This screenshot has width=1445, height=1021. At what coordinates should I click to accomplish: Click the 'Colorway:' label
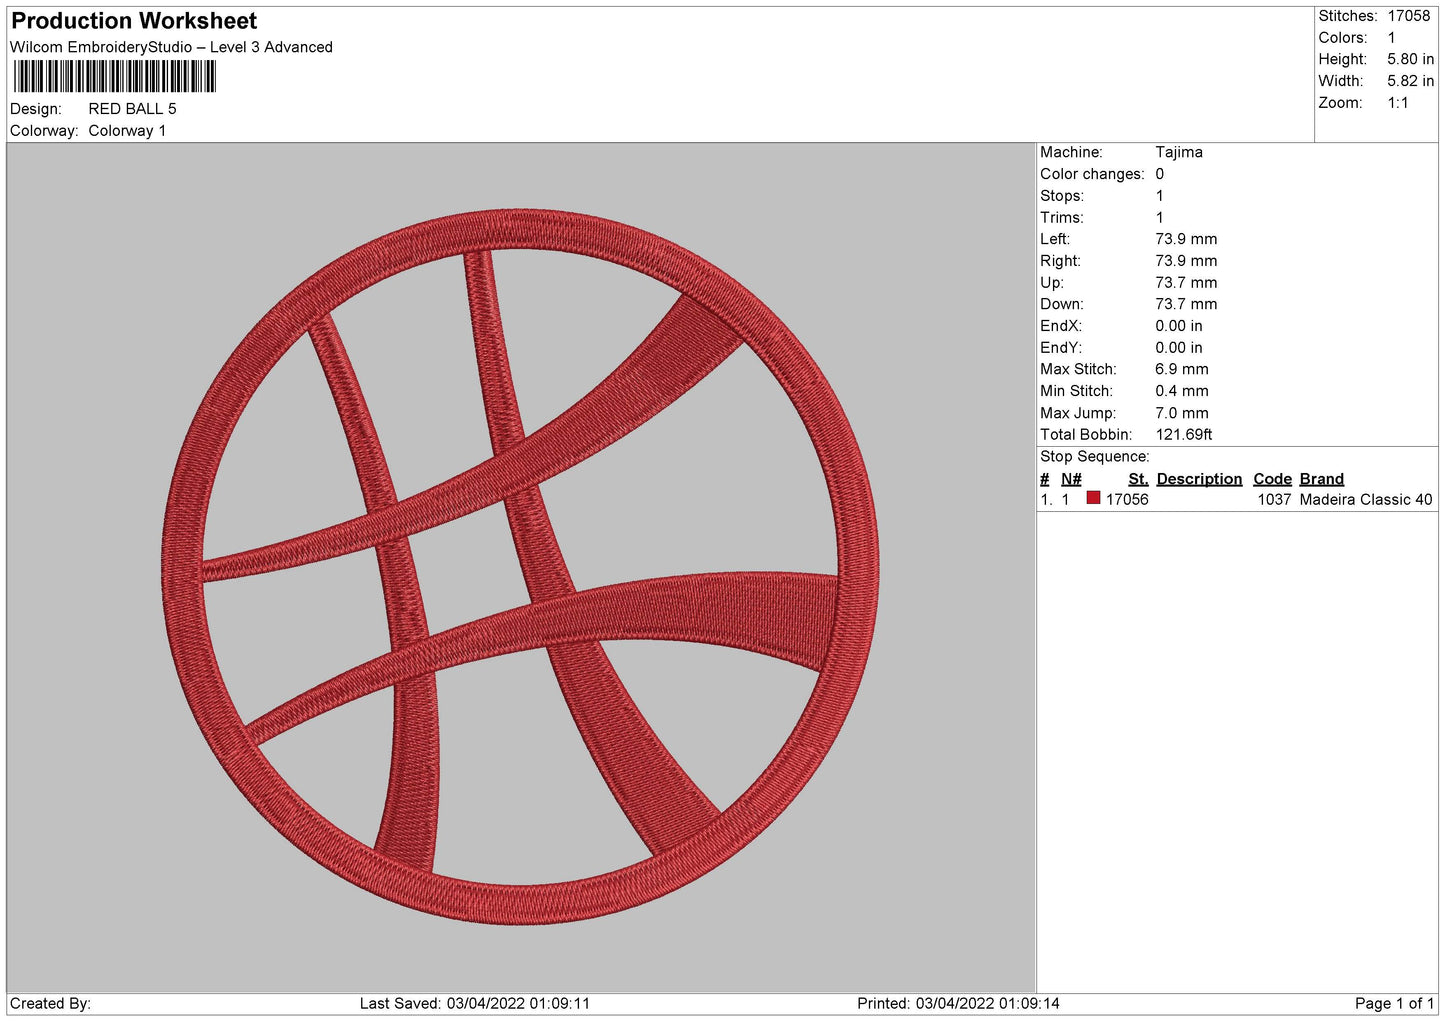click(x=44, y=131)
